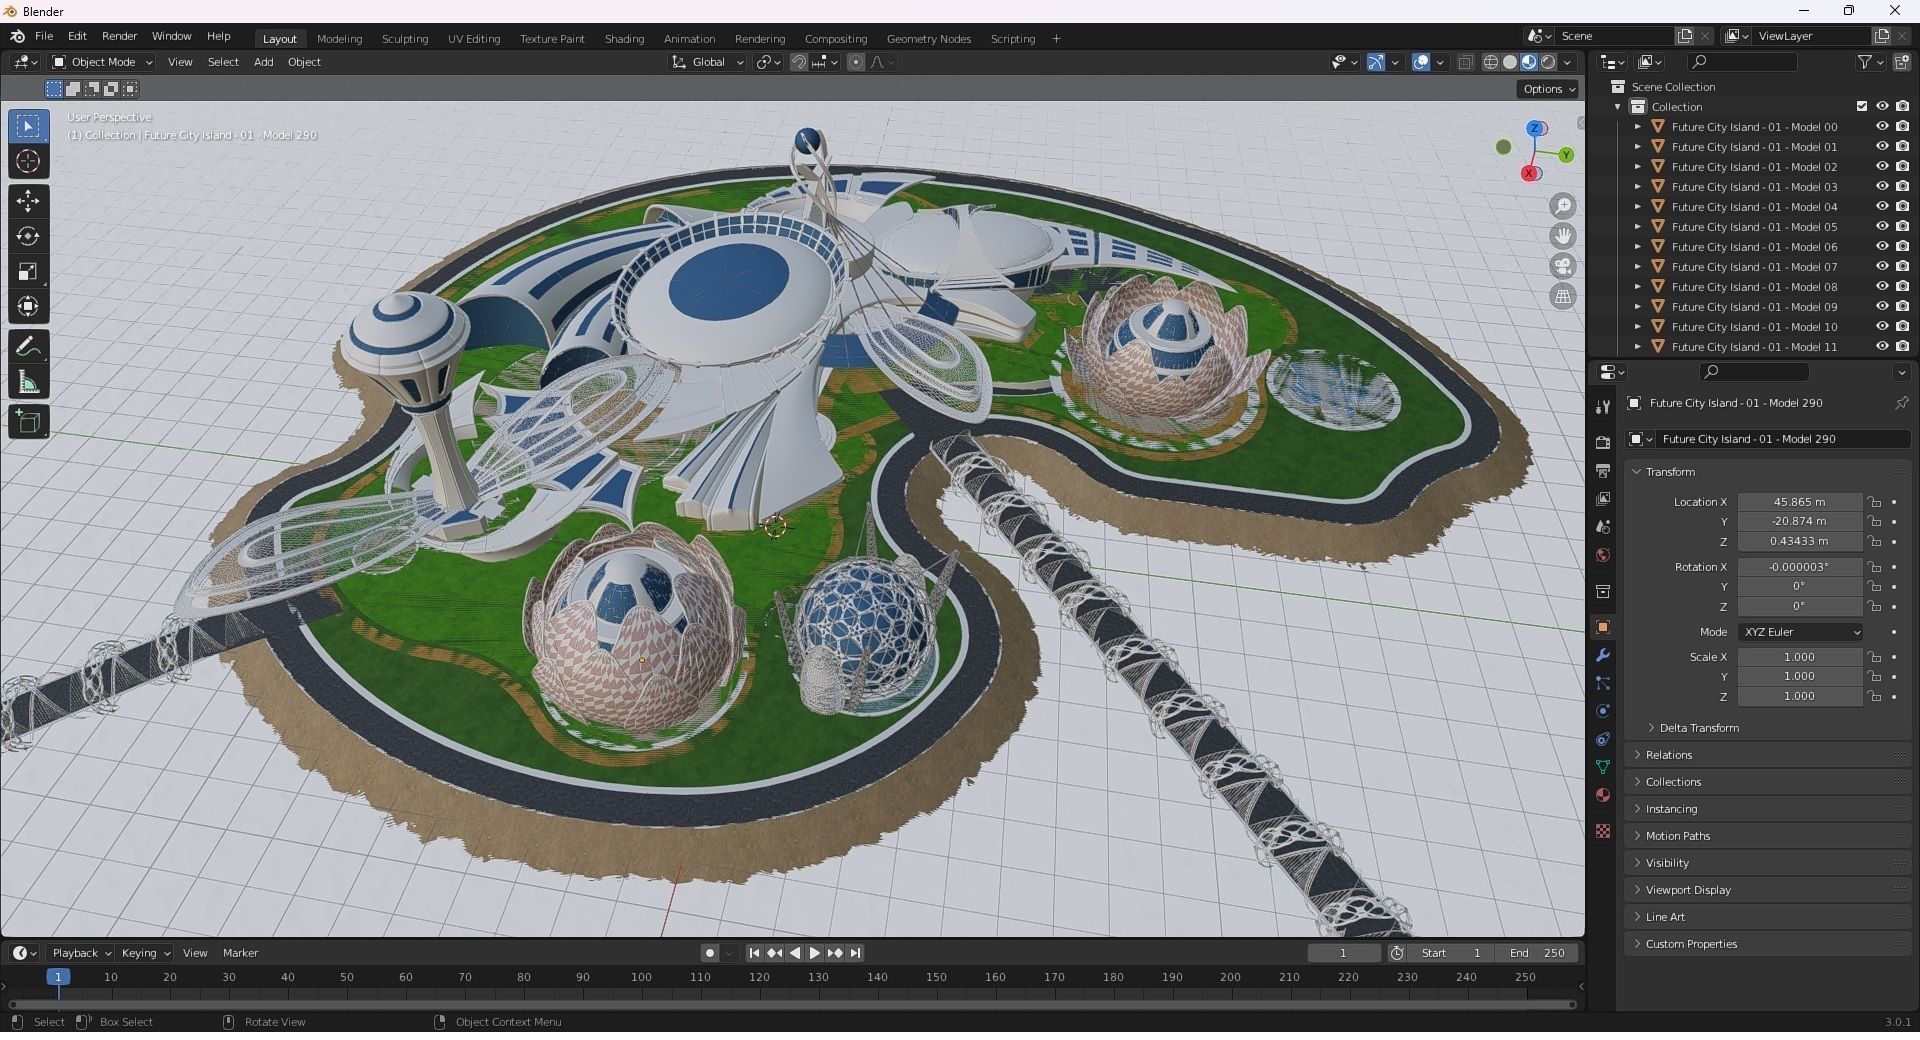Open the Render menu

pos(119,36)
